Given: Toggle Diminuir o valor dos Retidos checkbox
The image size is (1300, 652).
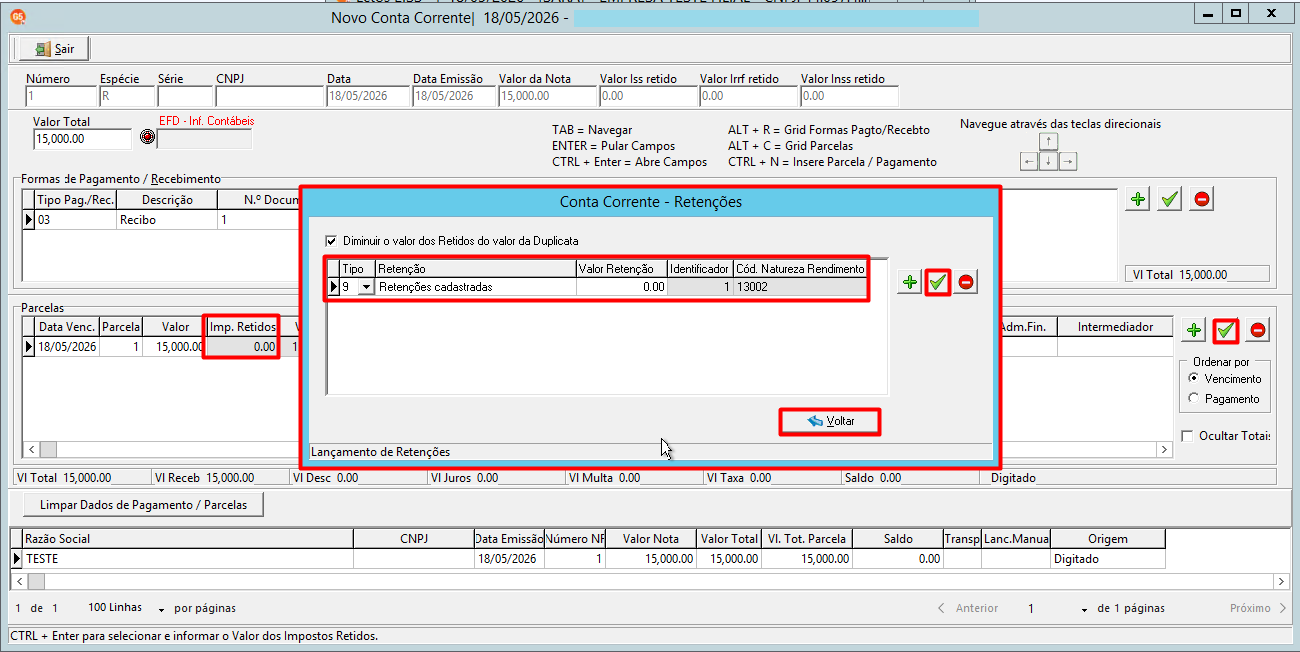Looking at the screenshot, I should 331,241.
